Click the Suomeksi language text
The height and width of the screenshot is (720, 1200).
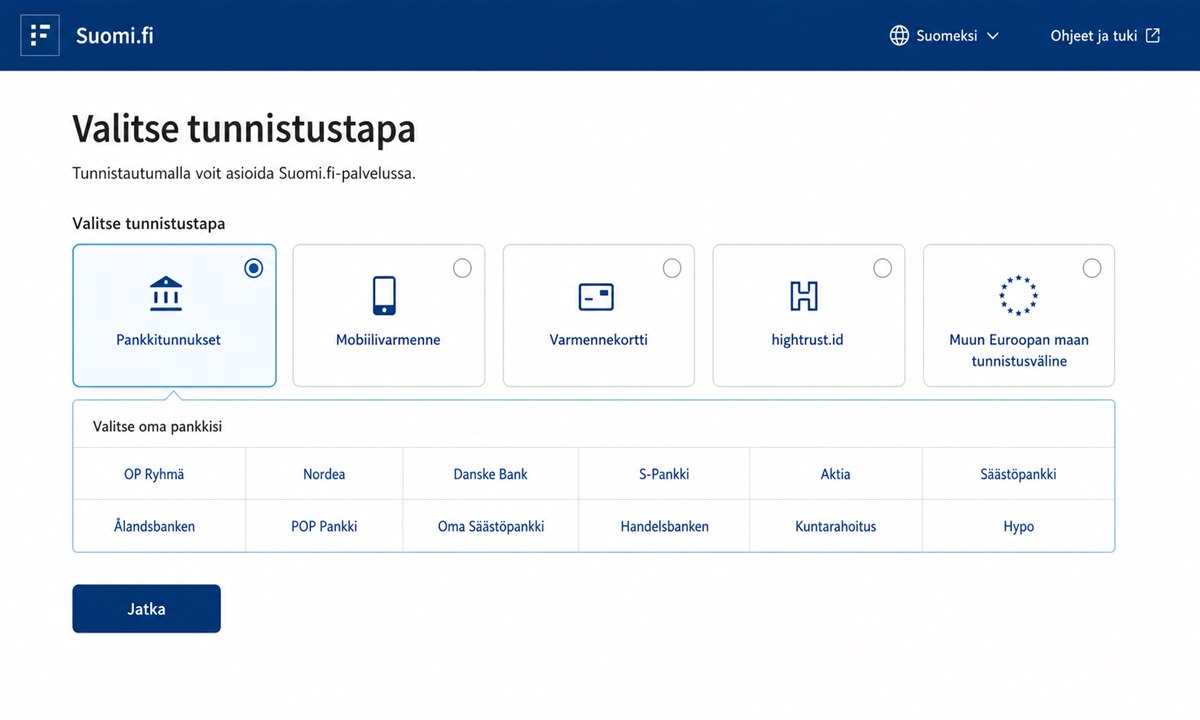pyautogui.click(x=947, y=36)
